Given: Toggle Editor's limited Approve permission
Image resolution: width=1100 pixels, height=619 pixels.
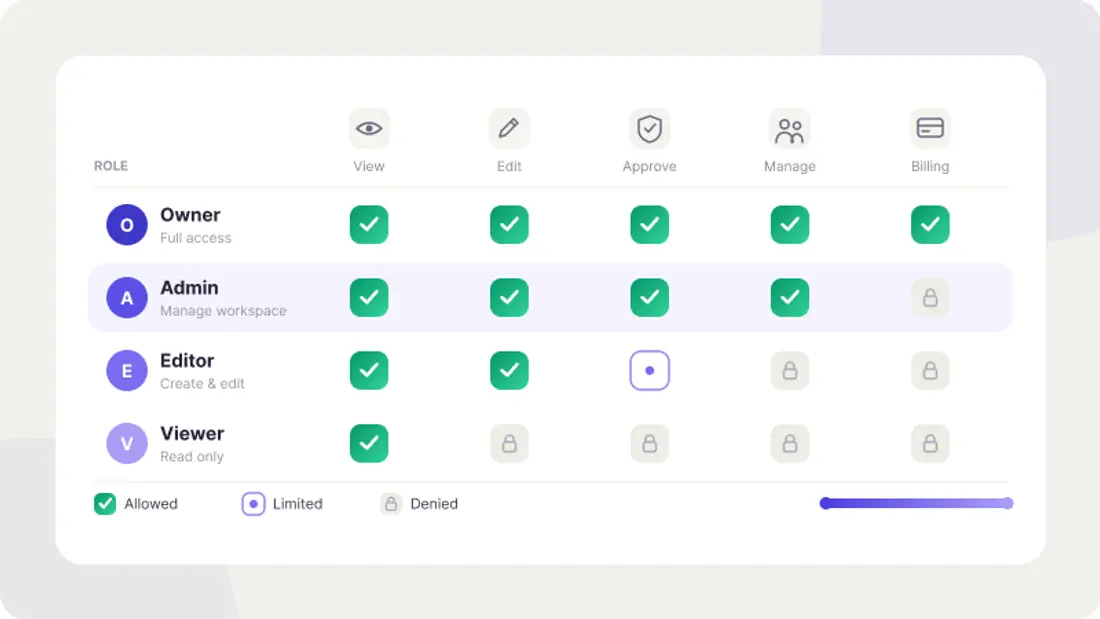Looking at the screenshot, I should point(650,371).
